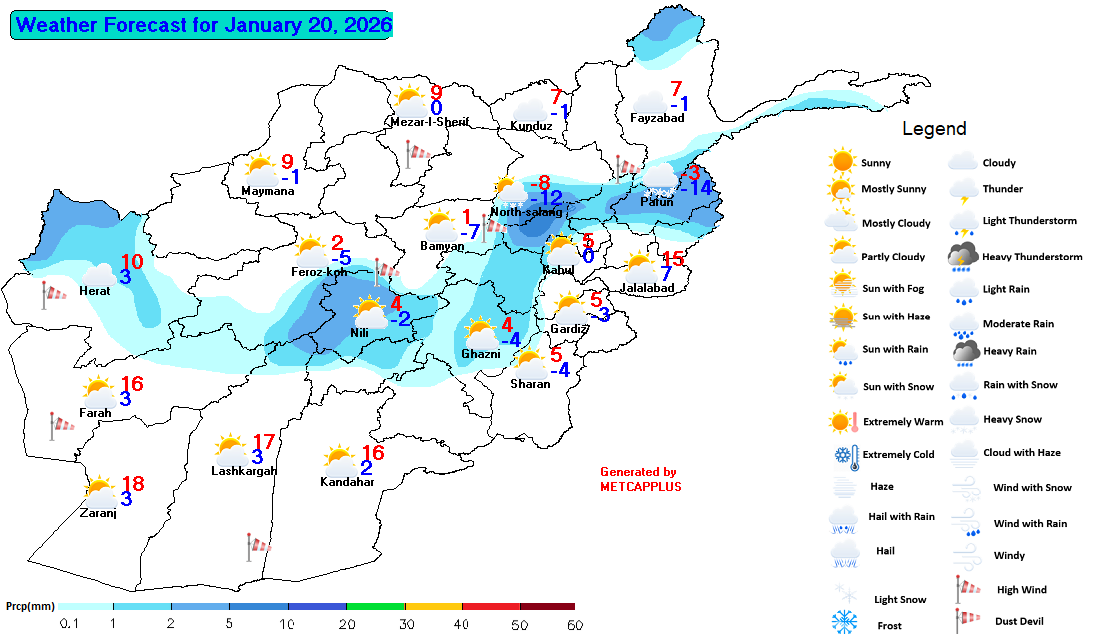Click the Heavy Rain legend icon
The image size is (1100, 637).
[964, 351]
